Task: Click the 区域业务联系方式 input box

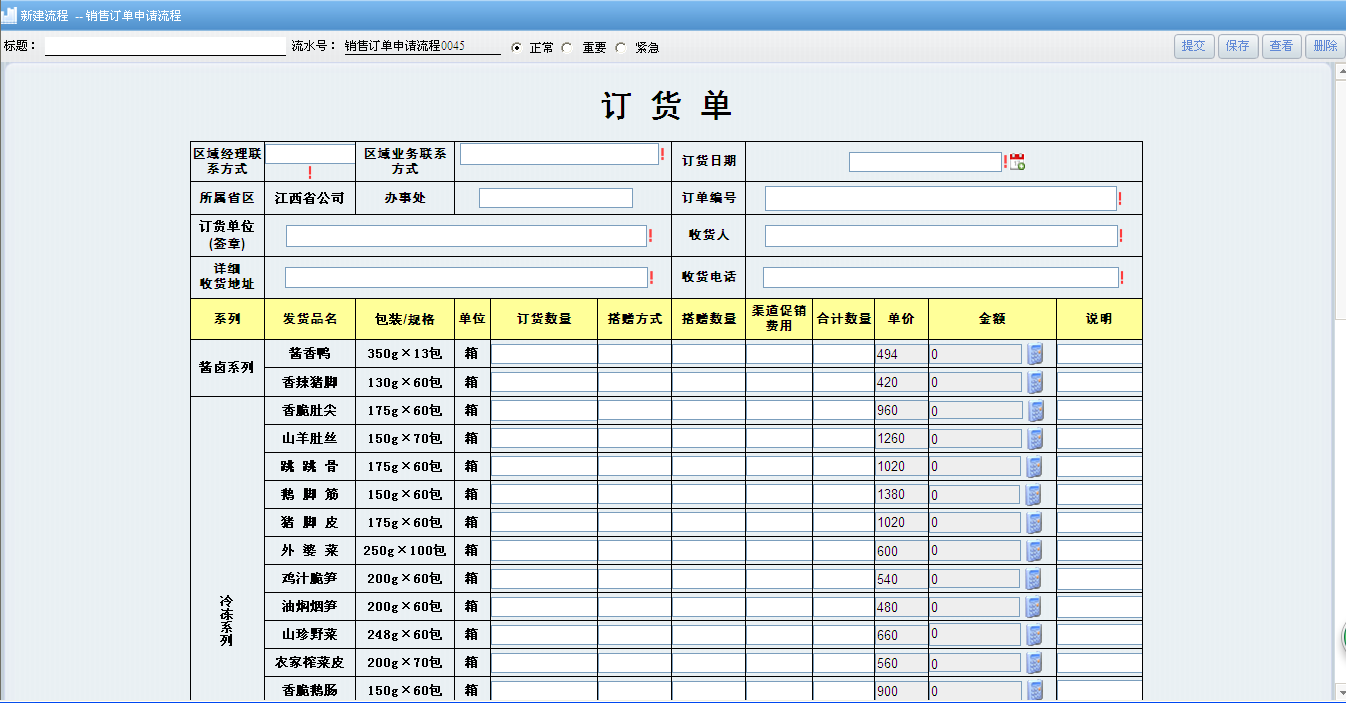Action: coord(559,154)
